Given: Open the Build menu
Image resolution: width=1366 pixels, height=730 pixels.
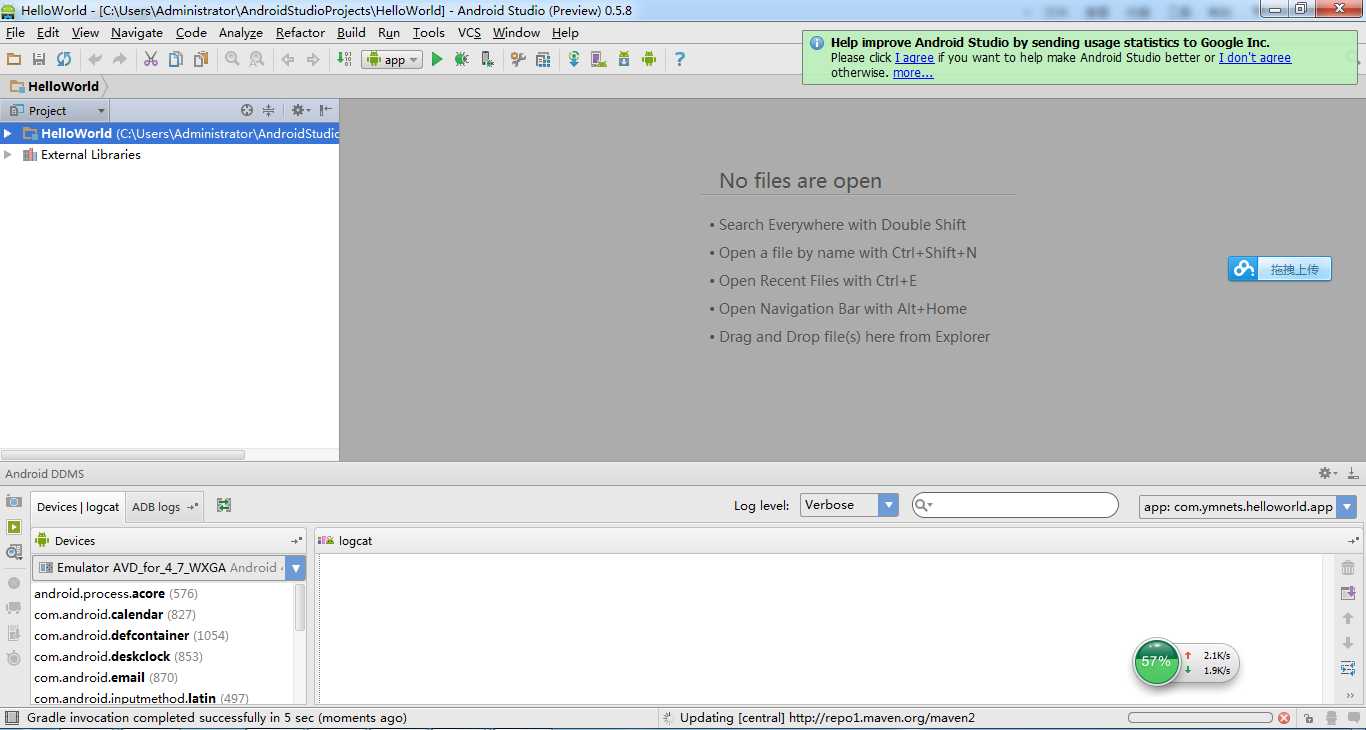Looking at the screenshot, I should click(x=351, y=33).
